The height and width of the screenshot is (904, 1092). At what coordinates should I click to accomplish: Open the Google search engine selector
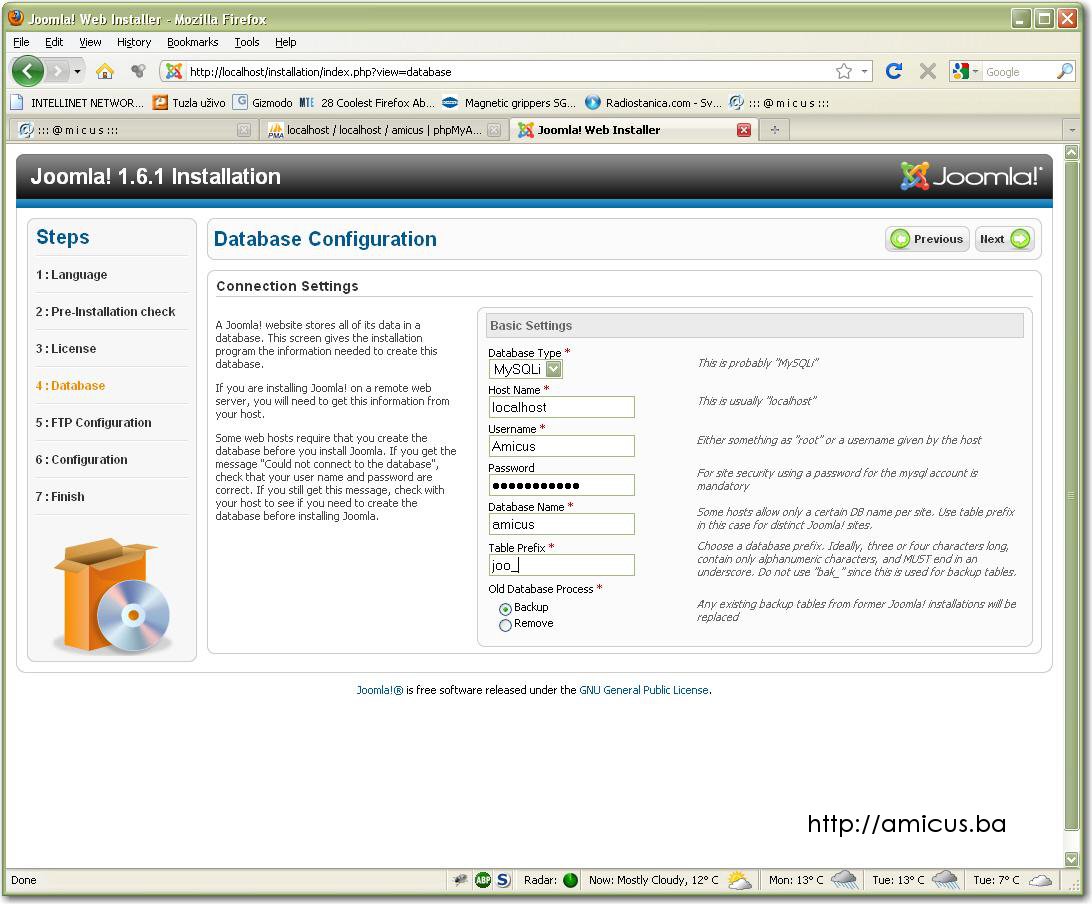966,71
